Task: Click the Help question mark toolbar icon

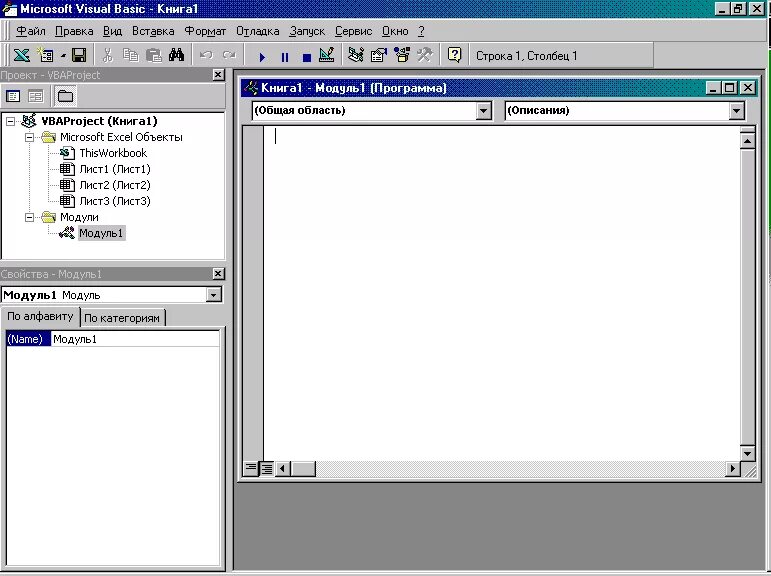Action: (455, 55)
